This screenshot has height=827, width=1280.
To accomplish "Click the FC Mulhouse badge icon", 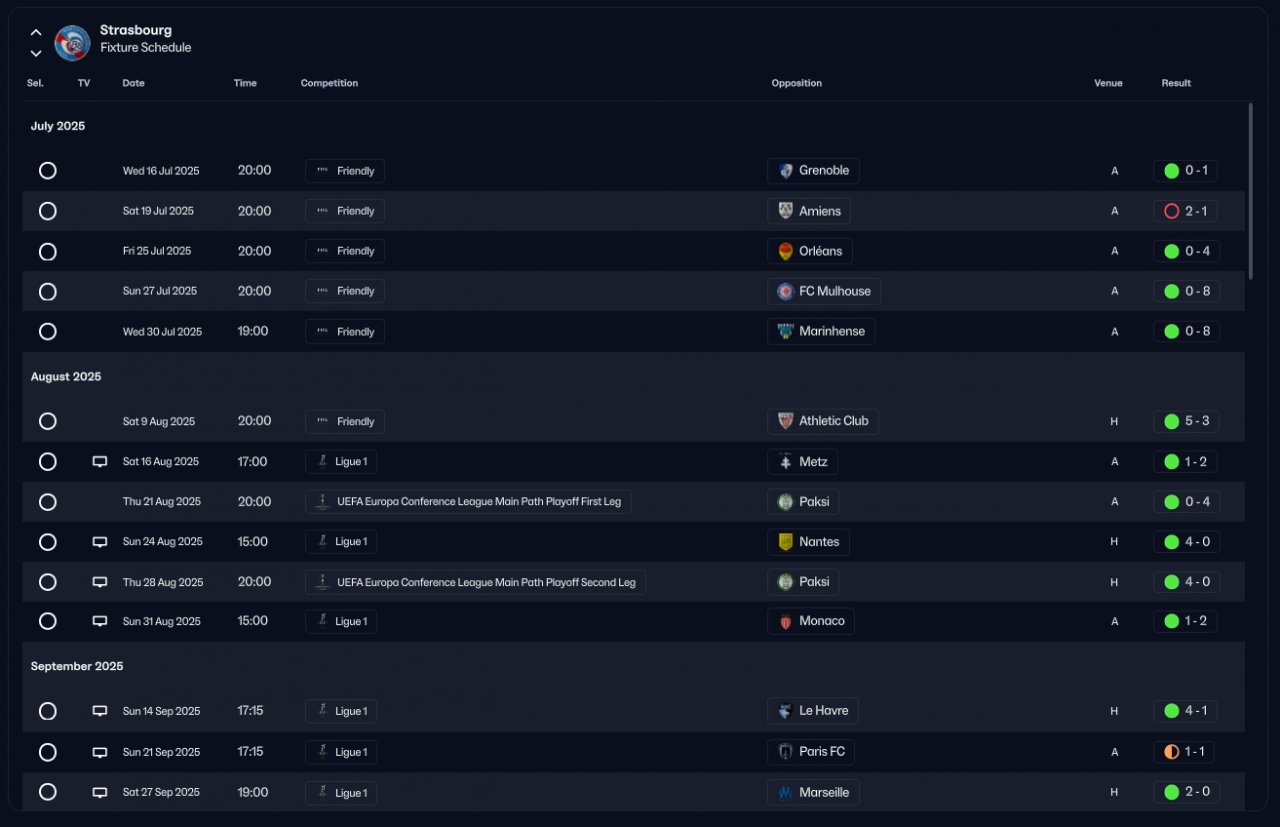I will (x=786, y=292).
